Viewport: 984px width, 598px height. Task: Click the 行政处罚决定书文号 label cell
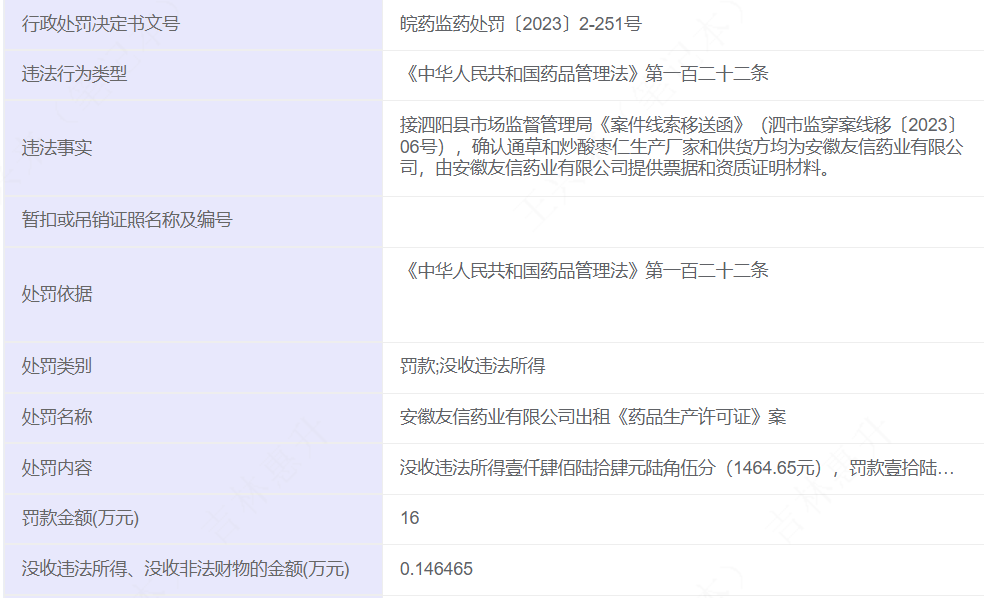coord(100,24)
